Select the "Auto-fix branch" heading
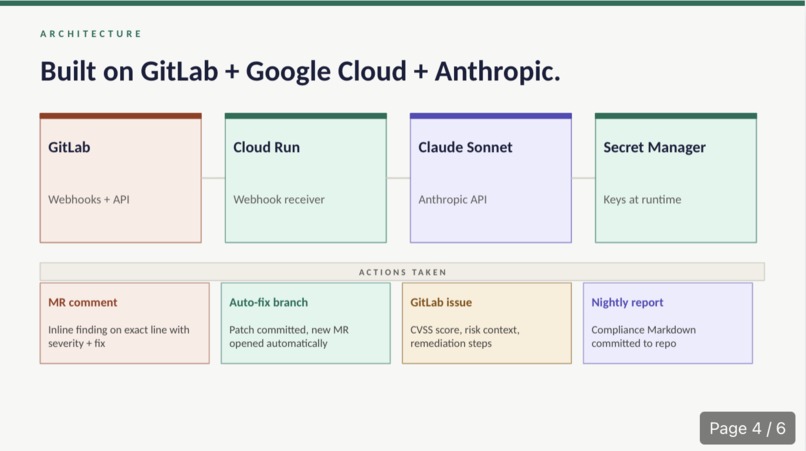This screenshot has height=451, width=806. pos(268,302)
